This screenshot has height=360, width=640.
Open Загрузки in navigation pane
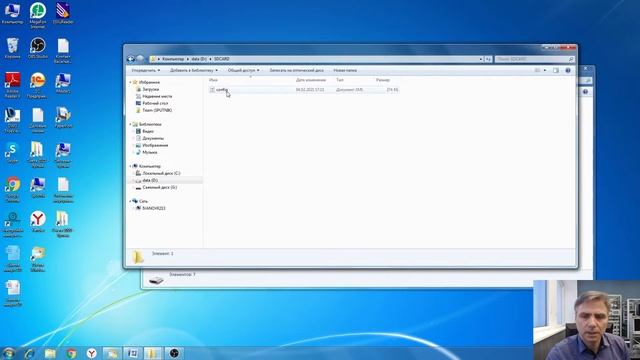click(151, 89)
